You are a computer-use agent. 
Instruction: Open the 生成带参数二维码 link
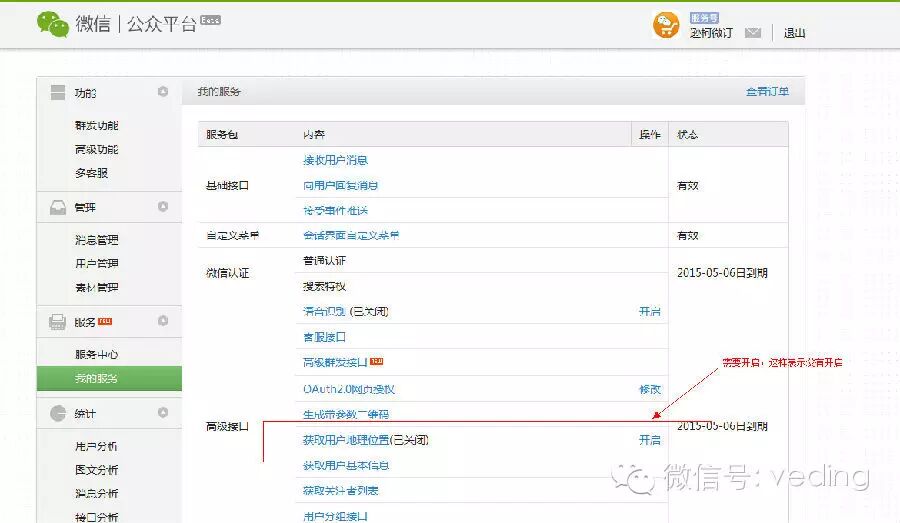pyautogui.click(x=346, y=414)
